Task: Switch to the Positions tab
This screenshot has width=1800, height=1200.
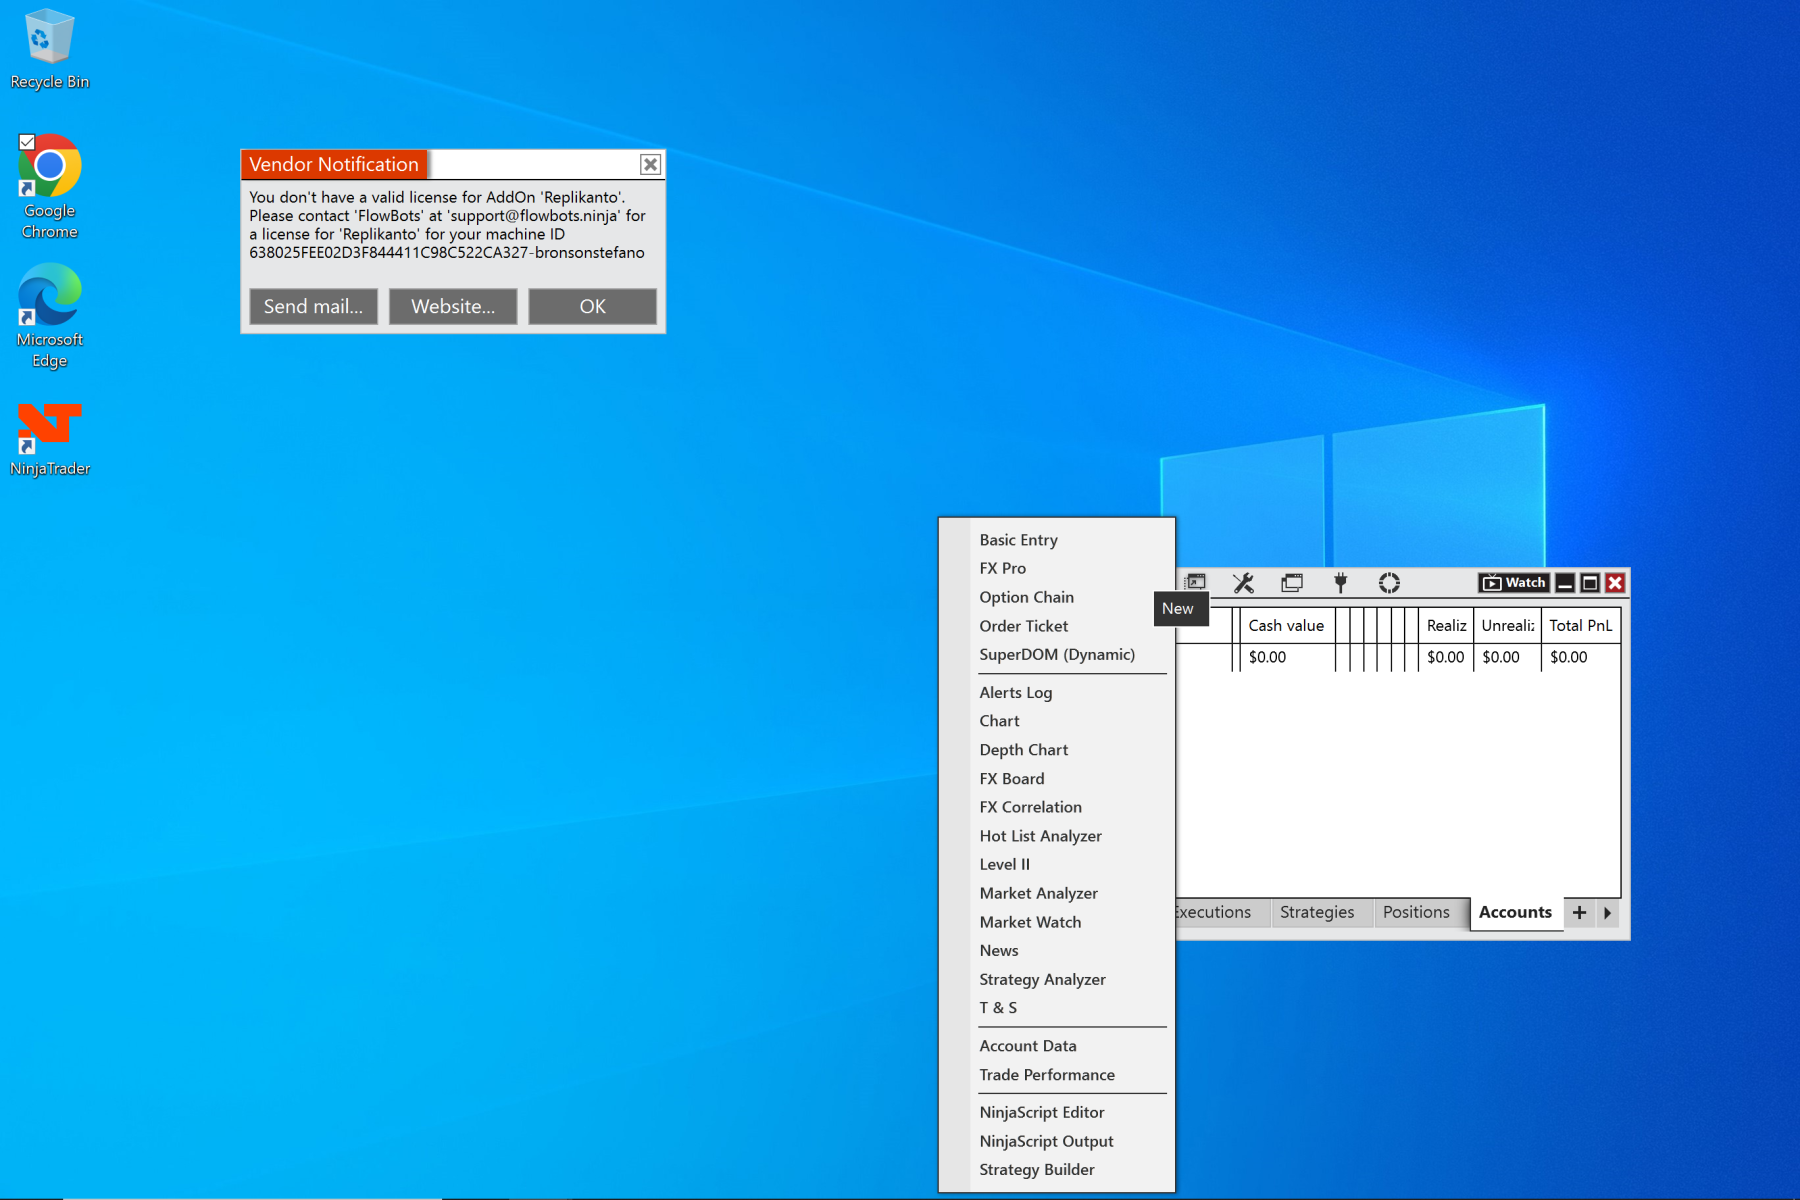Action: point(1416,912)
